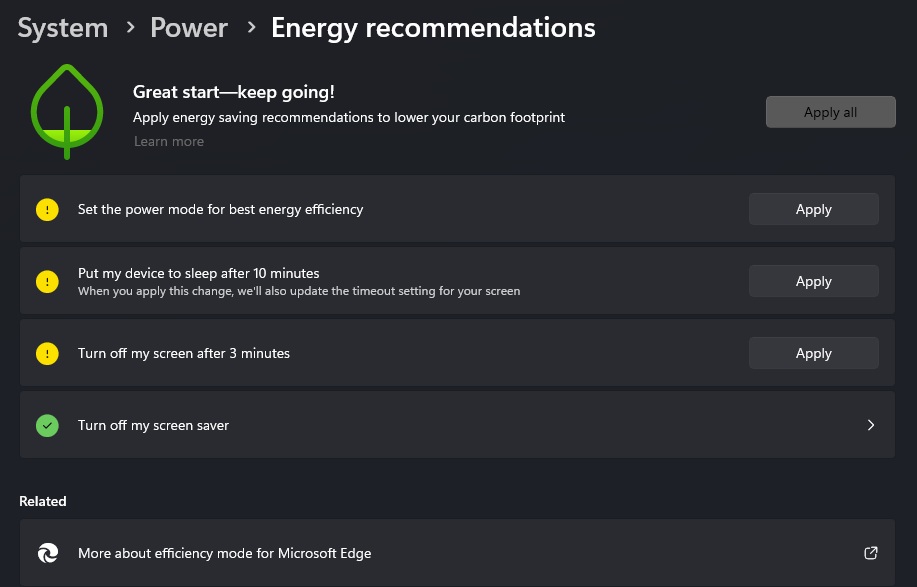Apply the best energy efficiency power mode
The height and width of the screenshot is (587, 917).
point(813,210)
